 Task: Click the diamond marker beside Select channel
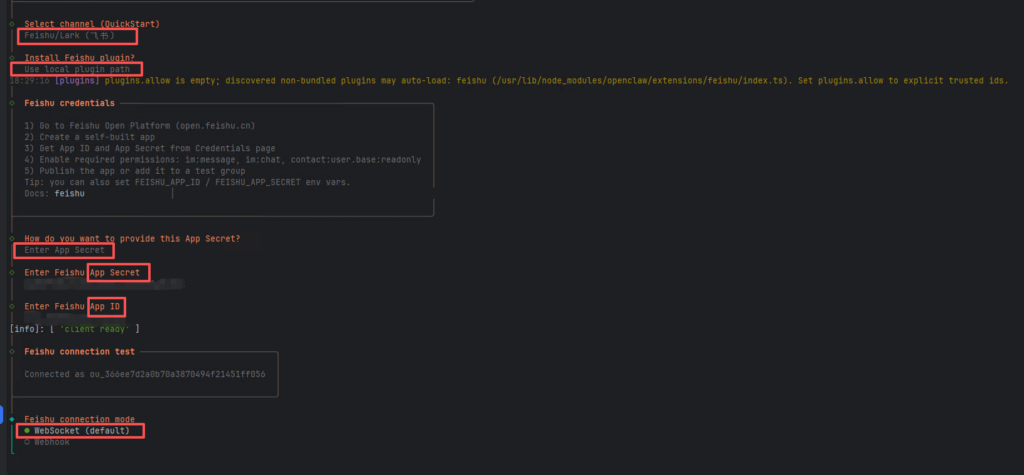tap(11, 23)
